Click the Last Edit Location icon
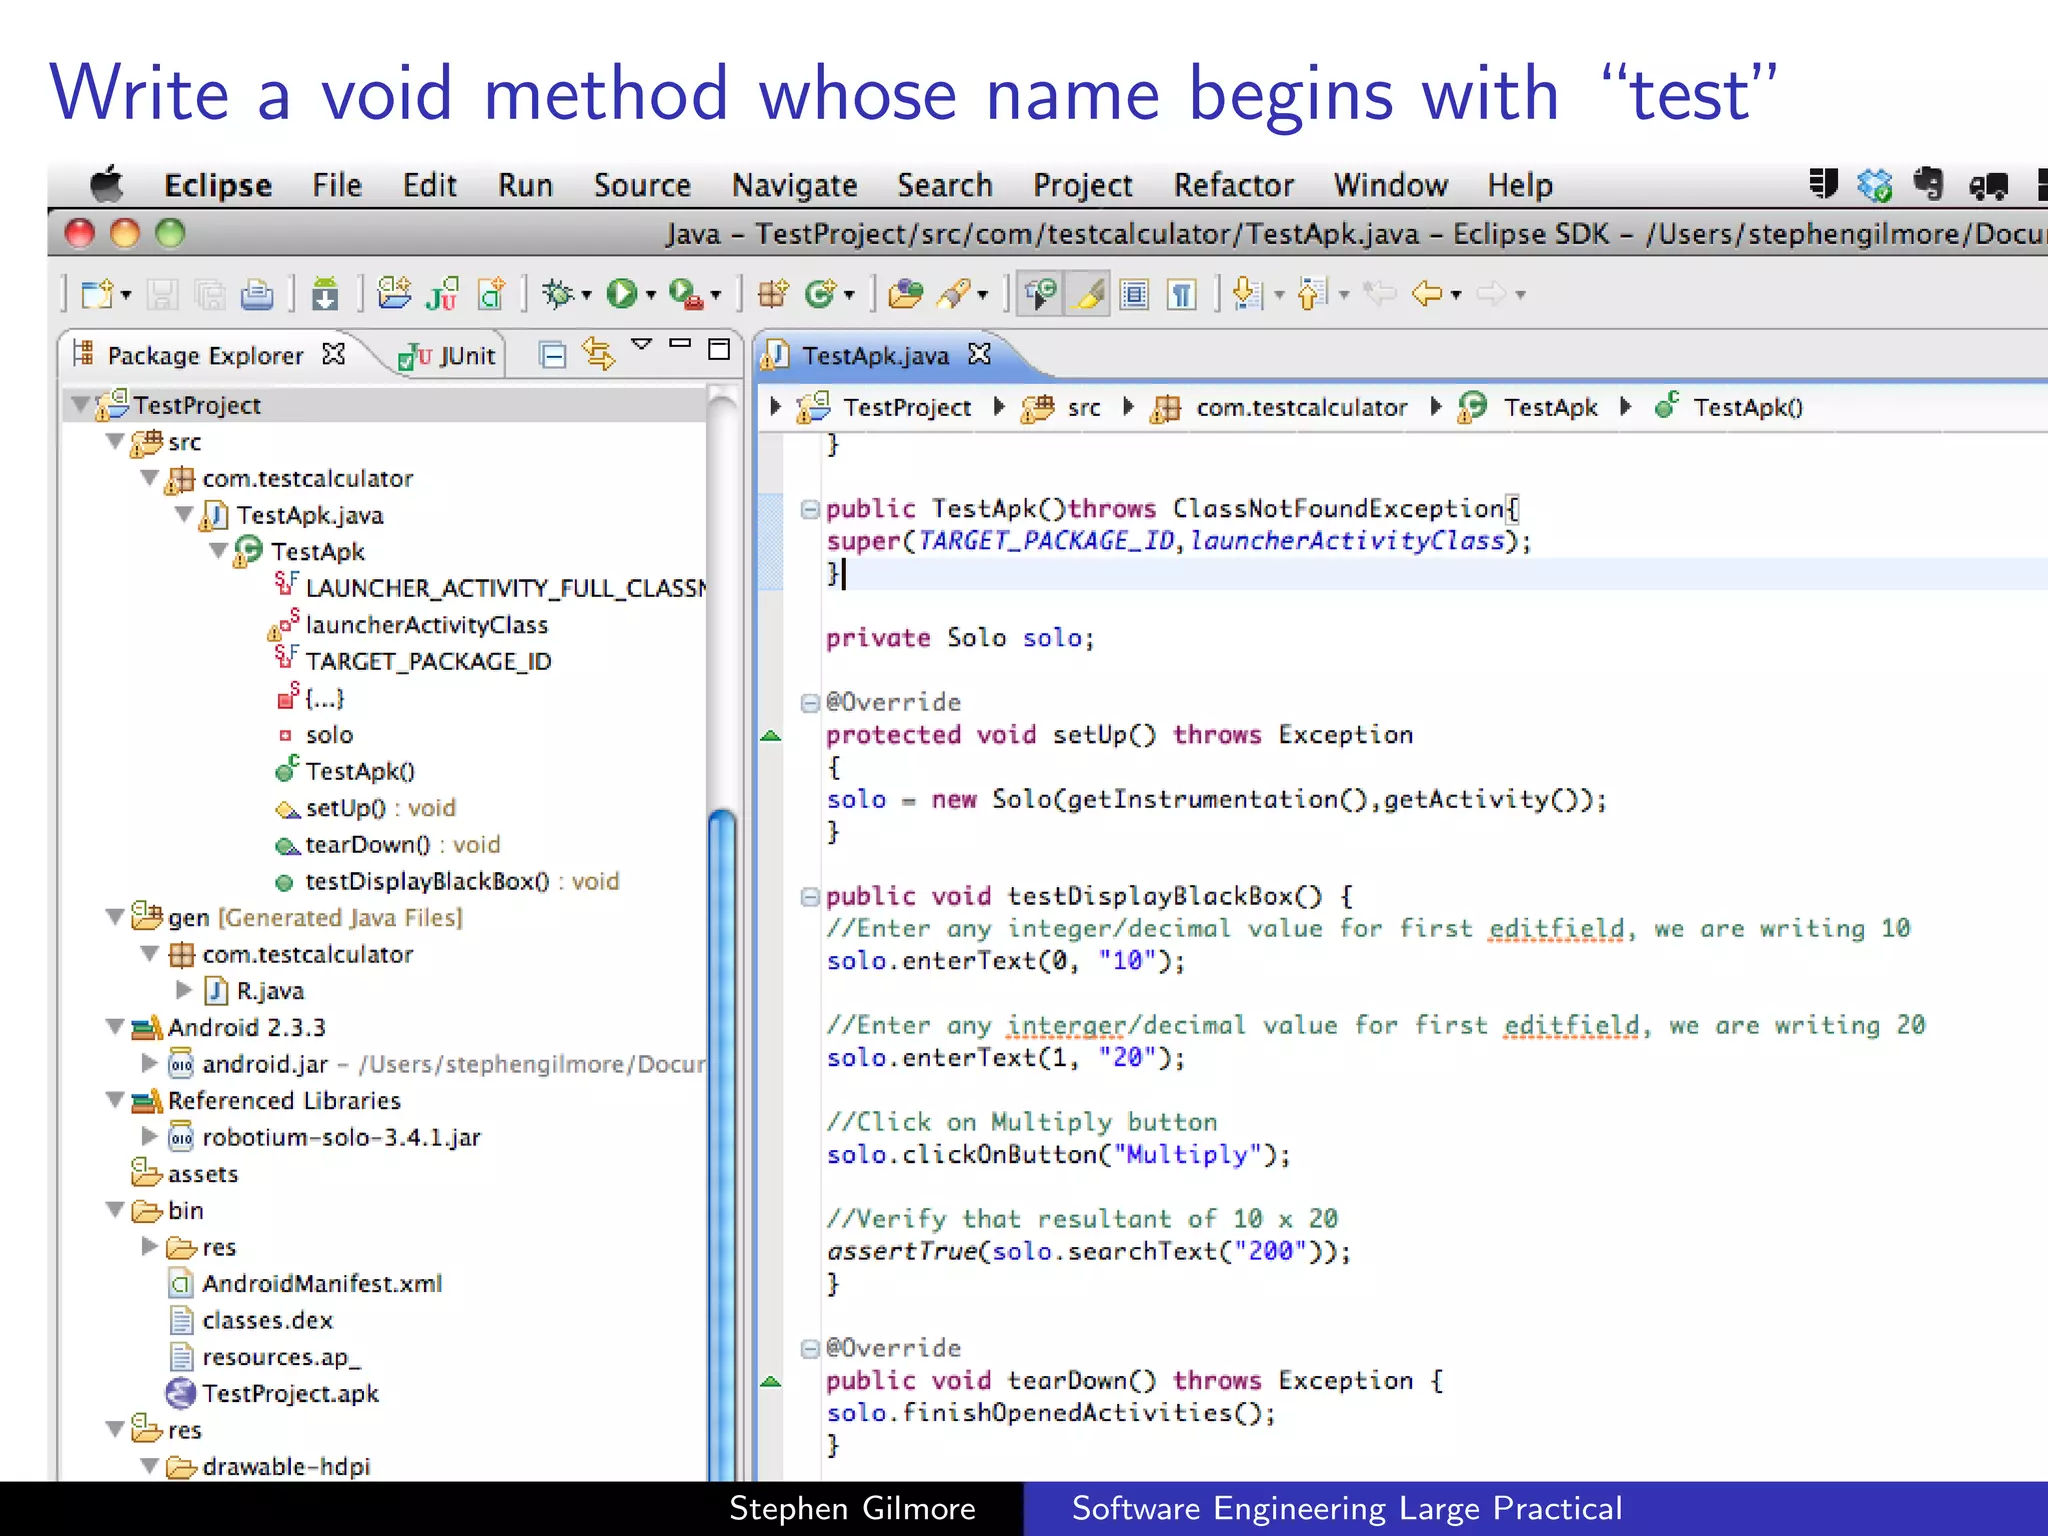The height and width of the screenshot is (1536, 2048). [1381, 294]
